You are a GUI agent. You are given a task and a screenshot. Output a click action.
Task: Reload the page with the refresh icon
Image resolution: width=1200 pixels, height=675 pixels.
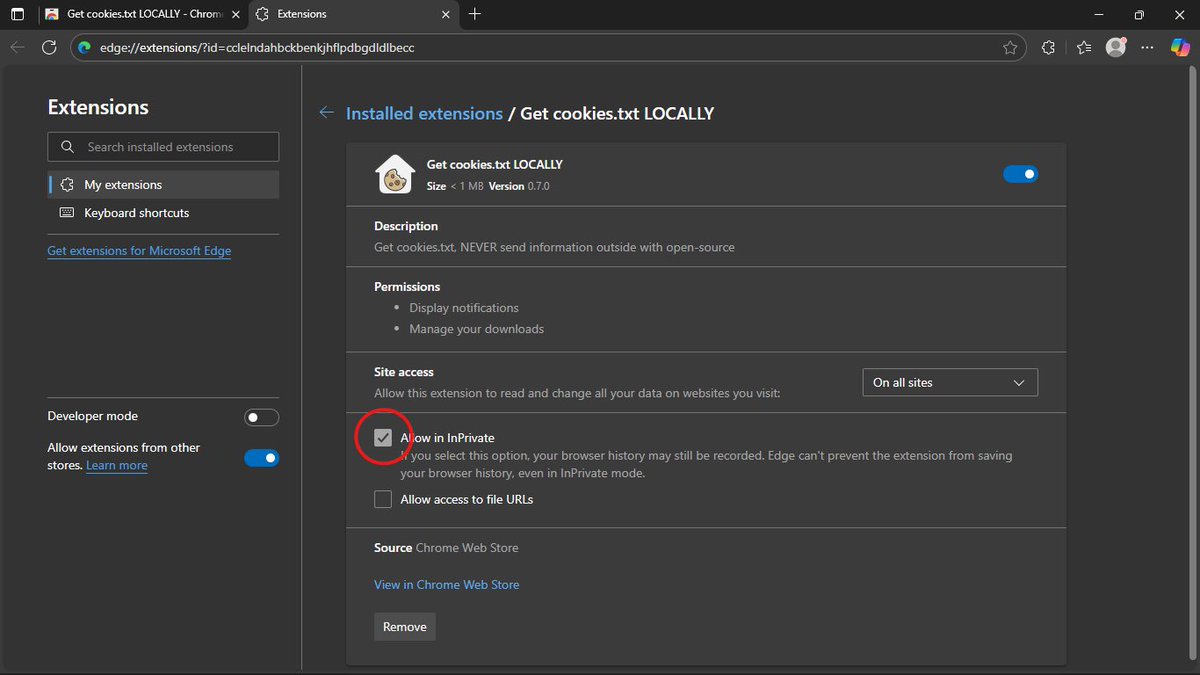pos(49,47)
